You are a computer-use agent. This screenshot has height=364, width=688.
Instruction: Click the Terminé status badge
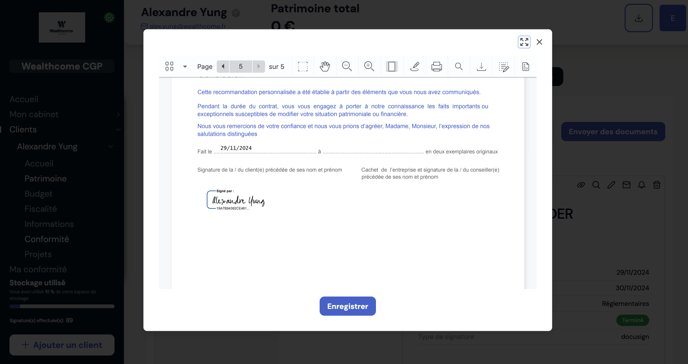[633, 320]
